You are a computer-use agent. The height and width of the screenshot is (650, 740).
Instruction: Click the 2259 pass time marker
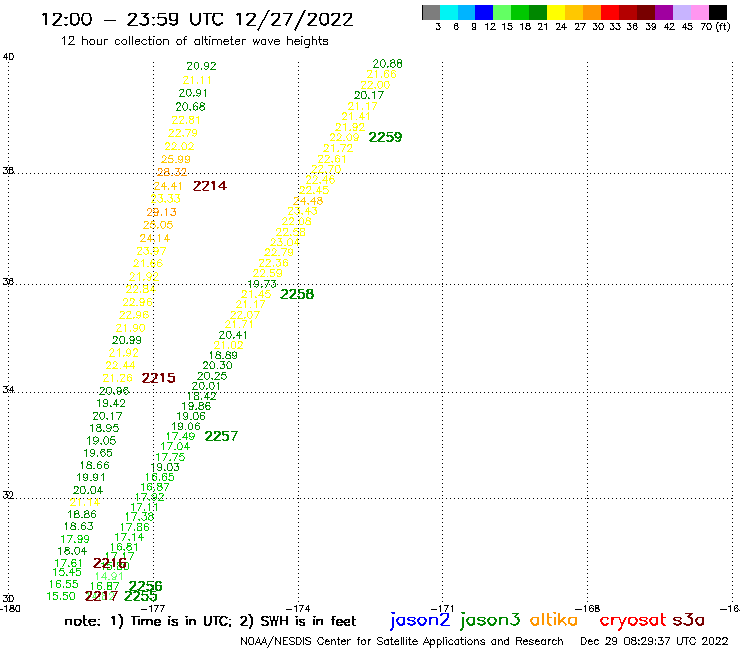click(385, 137)
